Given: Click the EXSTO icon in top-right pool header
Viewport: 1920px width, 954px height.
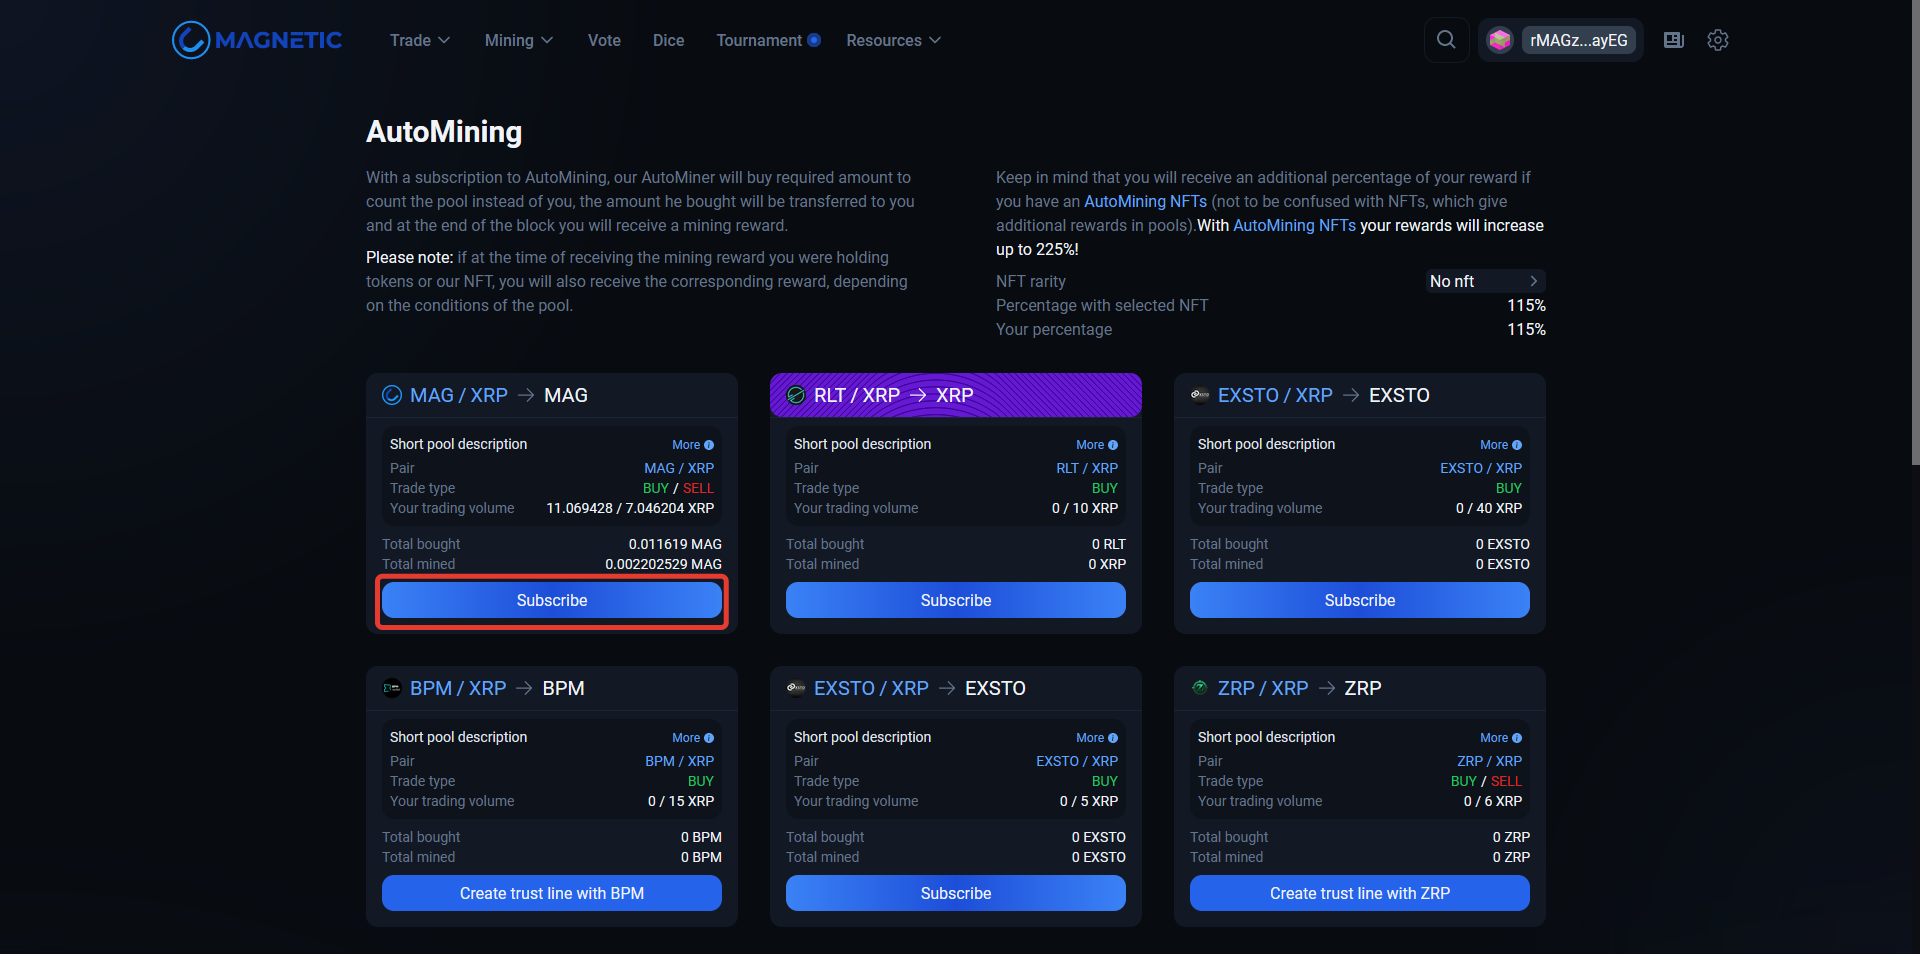Looking at the screenshot, I should 1200,395.
